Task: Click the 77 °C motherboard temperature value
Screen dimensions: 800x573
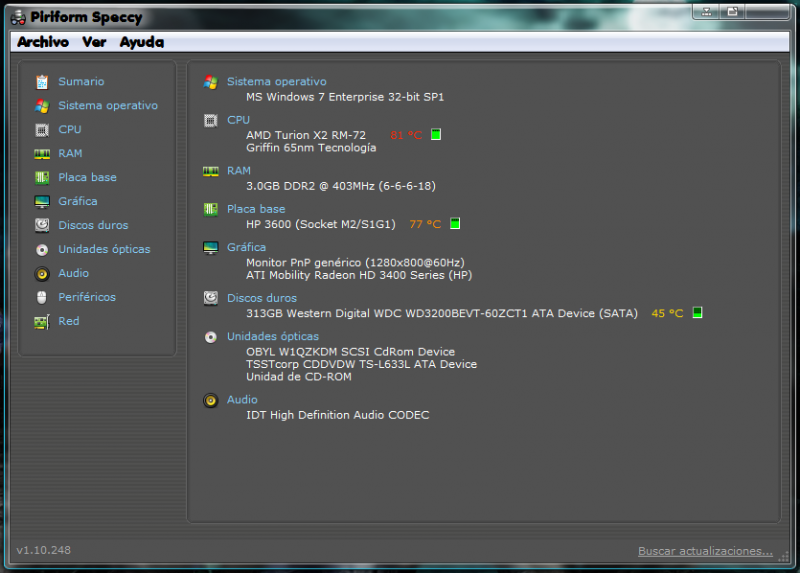Action: click(425, 225)
